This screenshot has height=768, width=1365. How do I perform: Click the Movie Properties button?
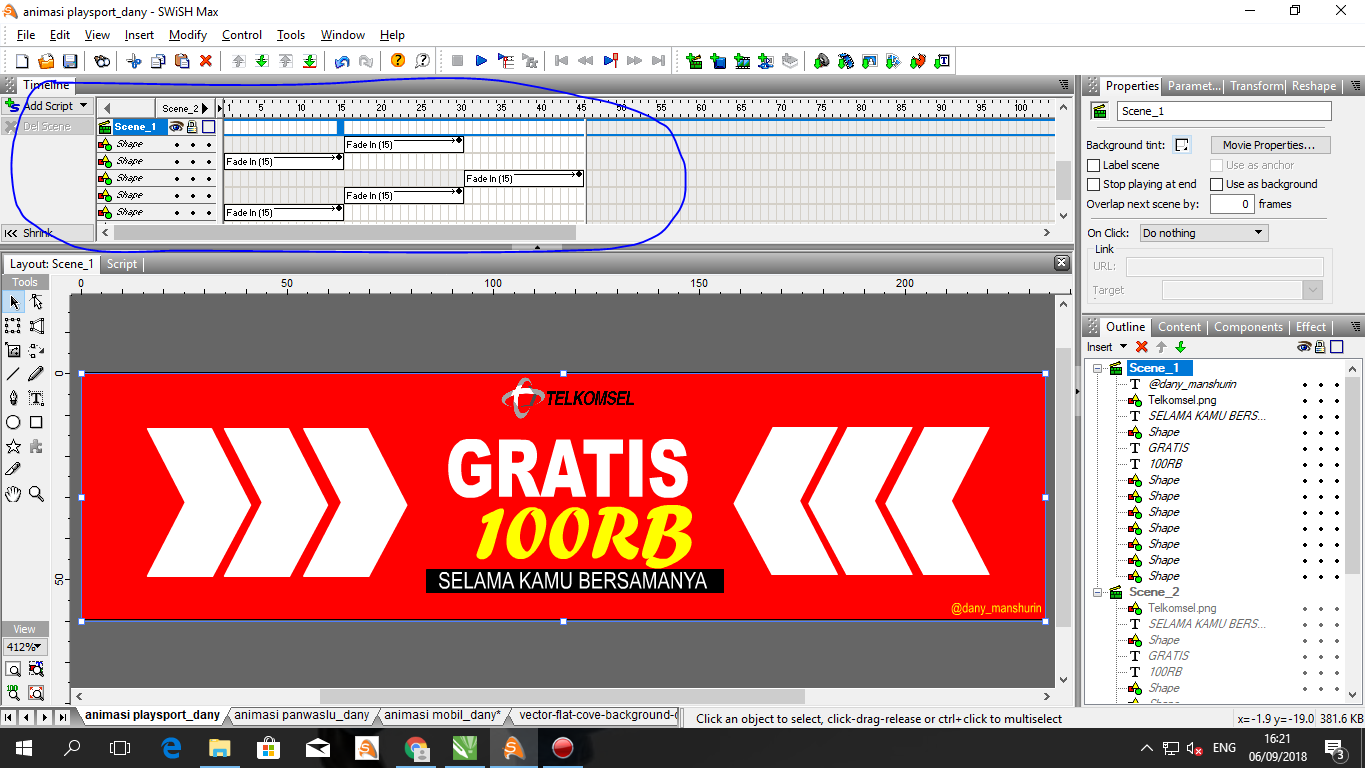tap(1270, 145)
